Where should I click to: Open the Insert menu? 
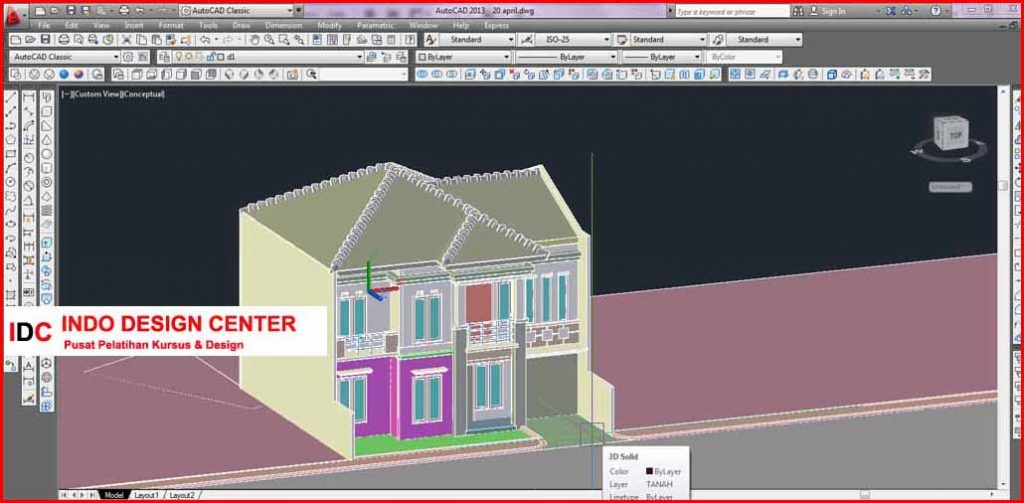133,25
